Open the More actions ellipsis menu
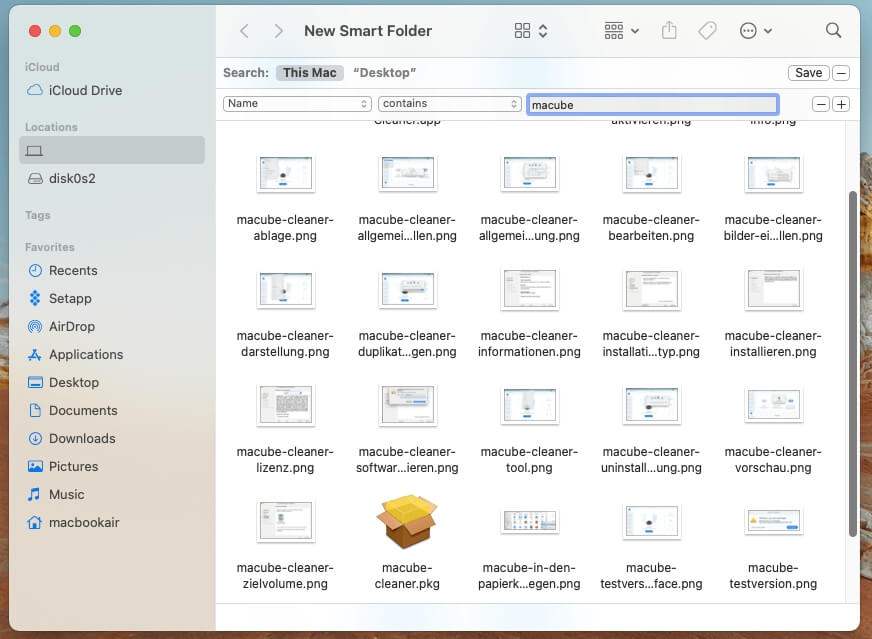872x639 pixels. pyautogui.click(x=755, y=31)
